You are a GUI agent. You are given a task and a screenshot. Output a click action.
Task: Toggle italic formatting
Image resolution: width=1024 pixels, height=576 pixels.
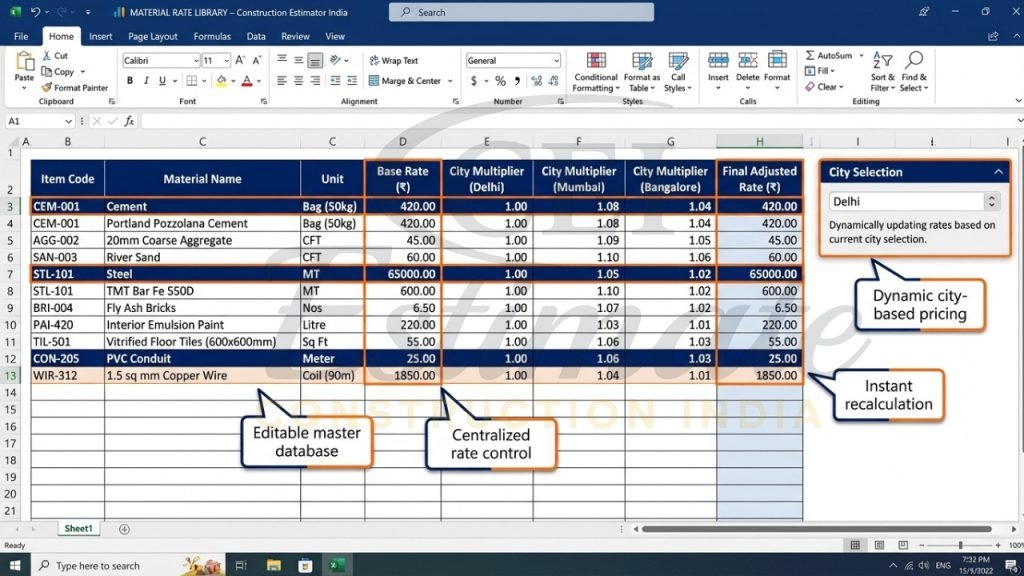pyautogui.click(x=146, y=80)
